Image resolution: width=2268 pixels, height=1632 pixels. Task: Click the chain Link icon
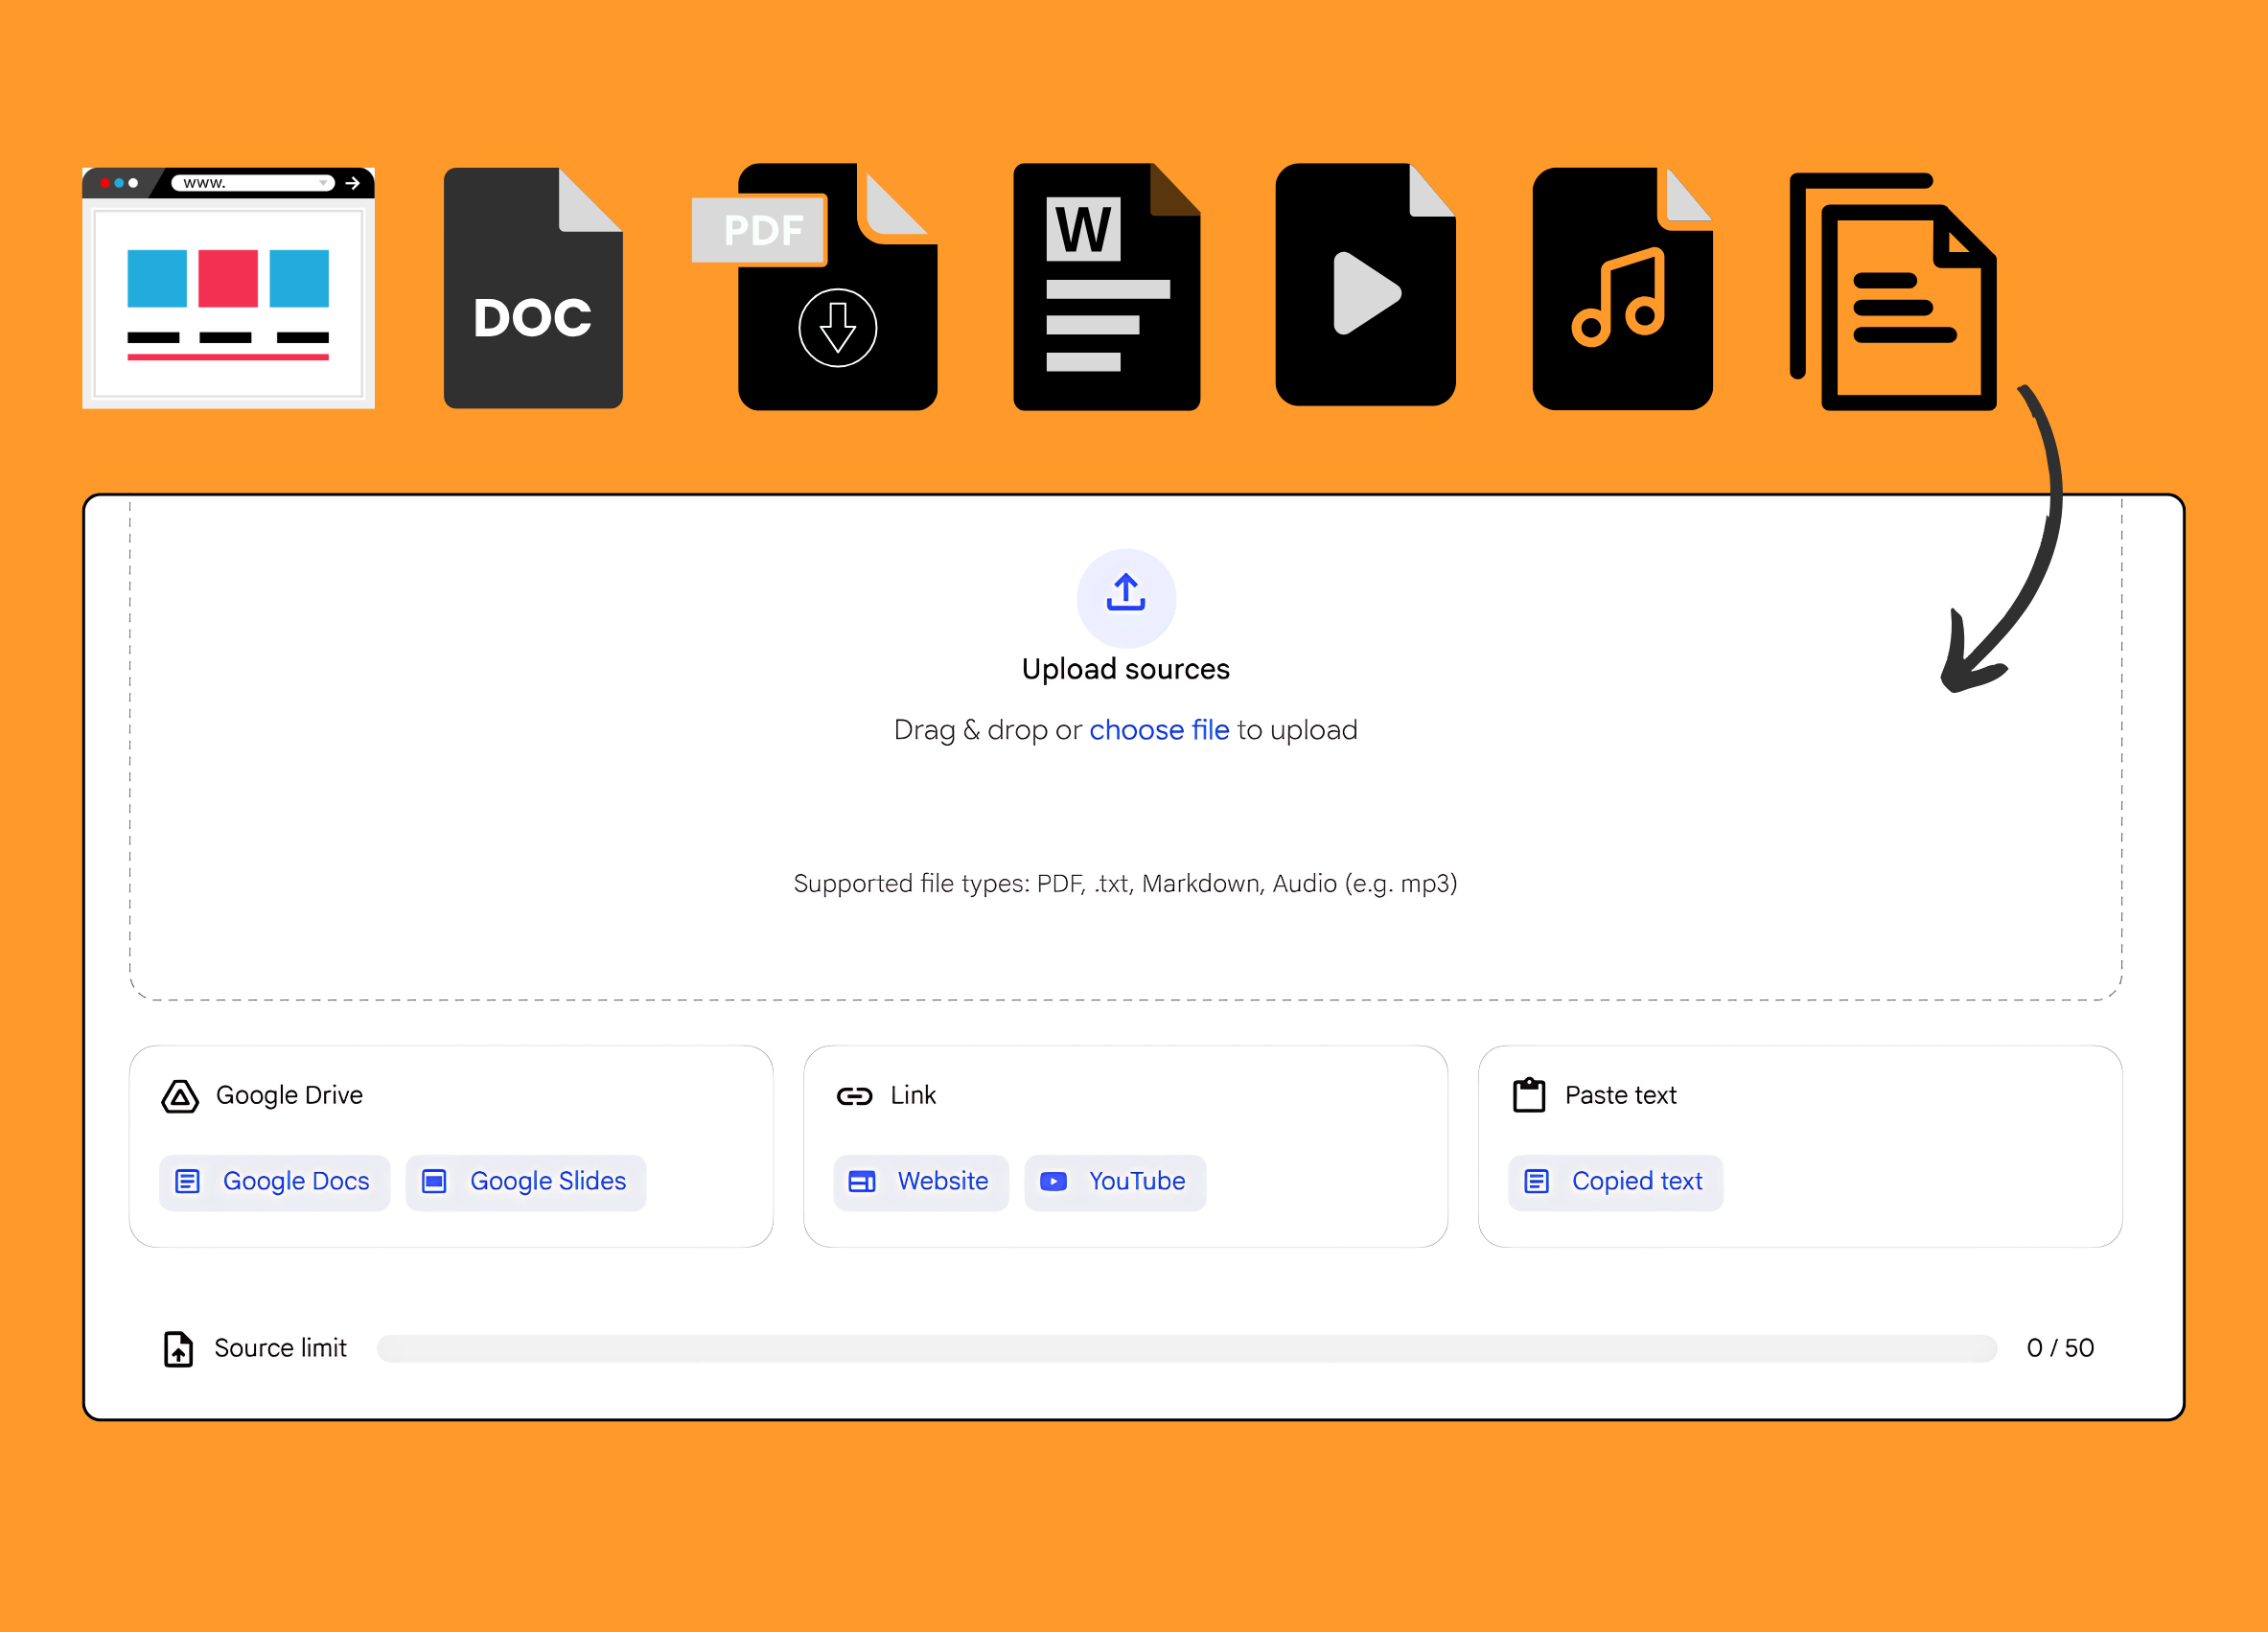[x=855, y=1095]
